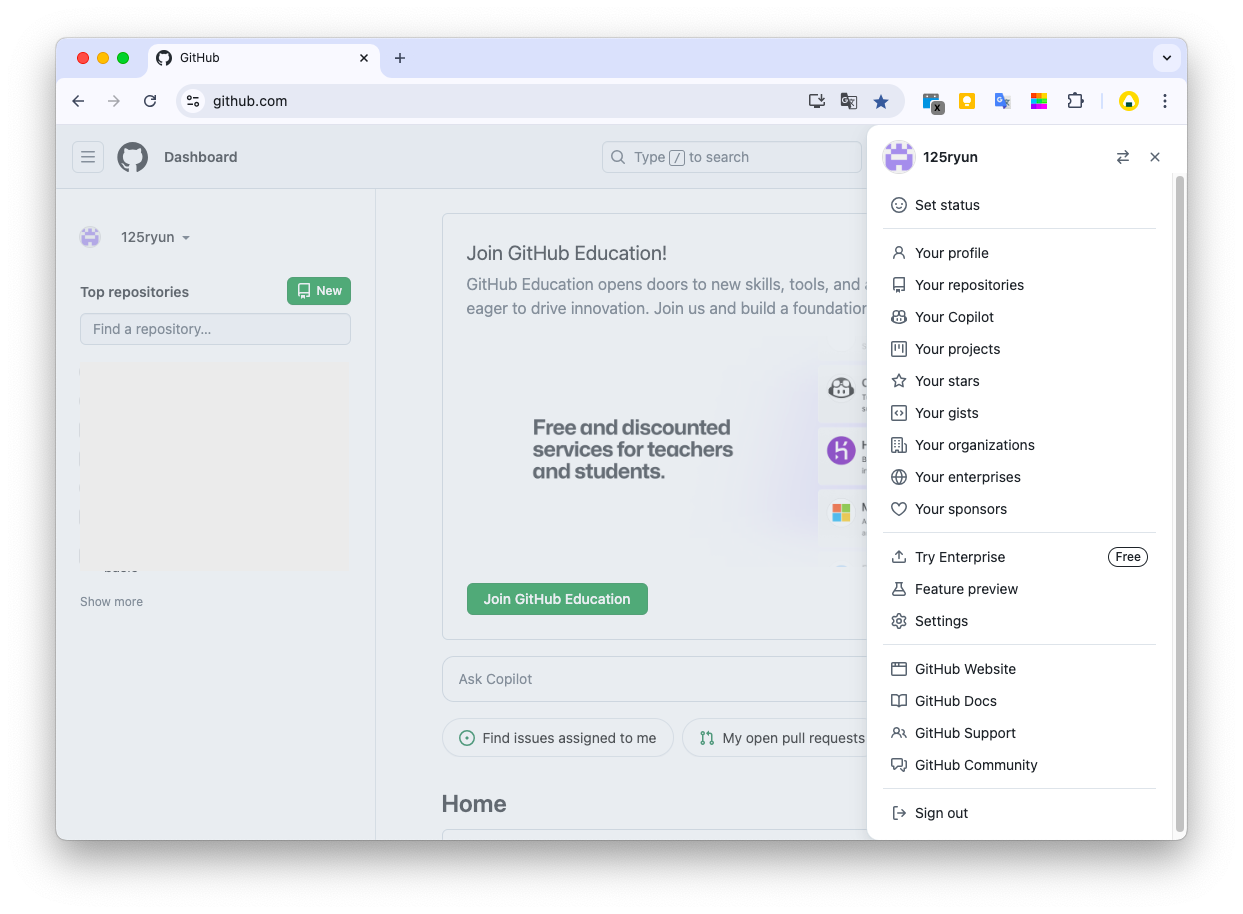This screenshot has width=1243, height=914.
Task: Click the board icon beside Your projects
Action: point(899,349)
